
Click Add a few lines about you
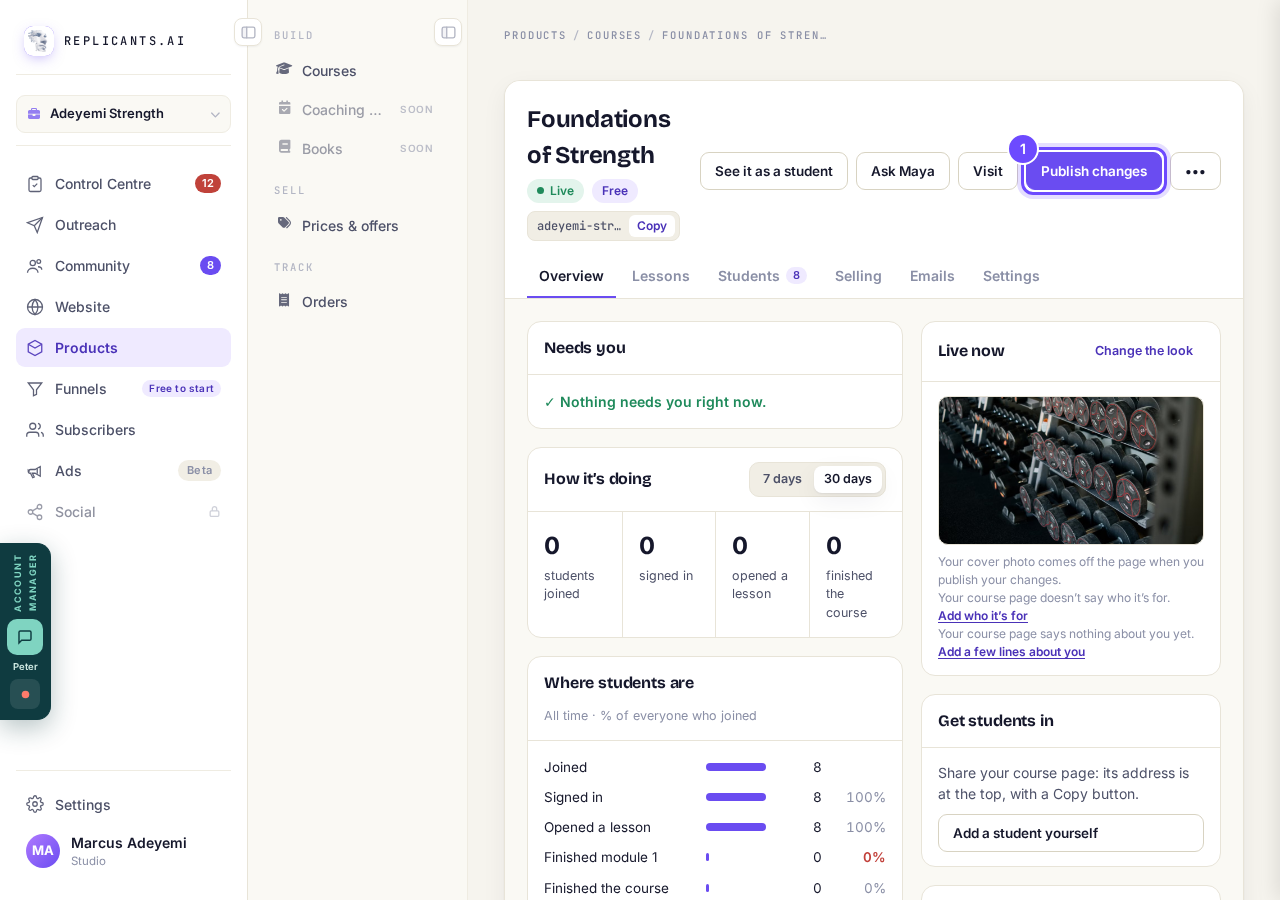pyautogui.click(x=1011, y=652)
